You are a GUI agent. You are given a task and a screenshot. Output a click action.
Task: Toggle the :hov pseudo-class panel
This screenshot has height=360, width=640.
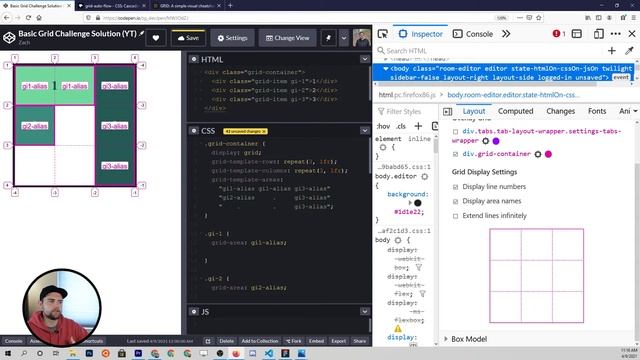384,126
